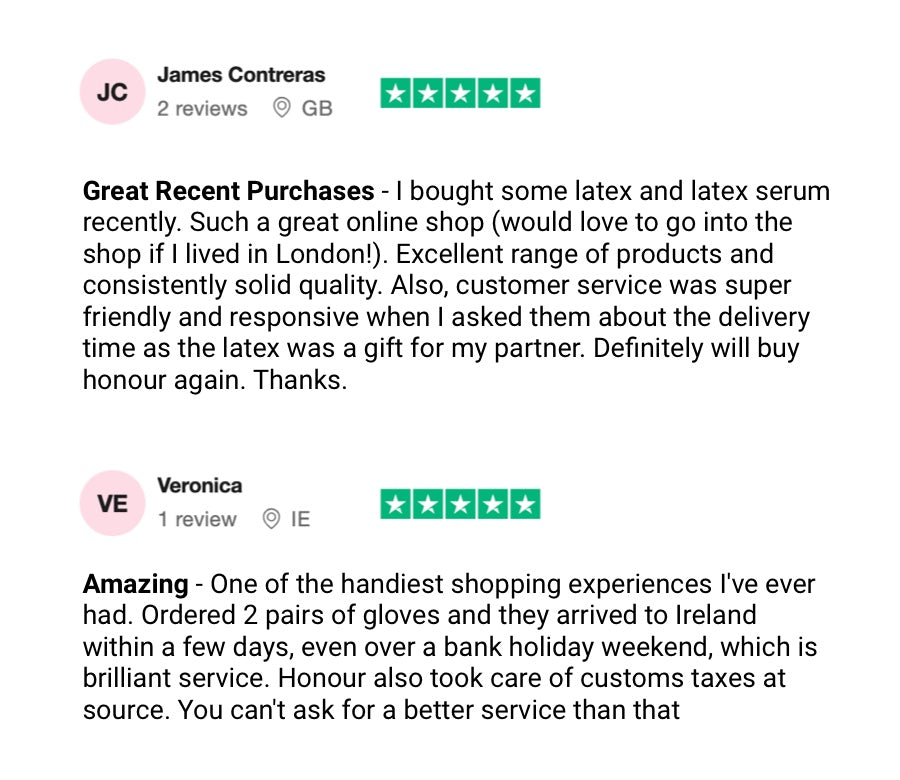Screen dimensions: 900x780
Task: View Veronica's "1 review" count
Action: 197,519
